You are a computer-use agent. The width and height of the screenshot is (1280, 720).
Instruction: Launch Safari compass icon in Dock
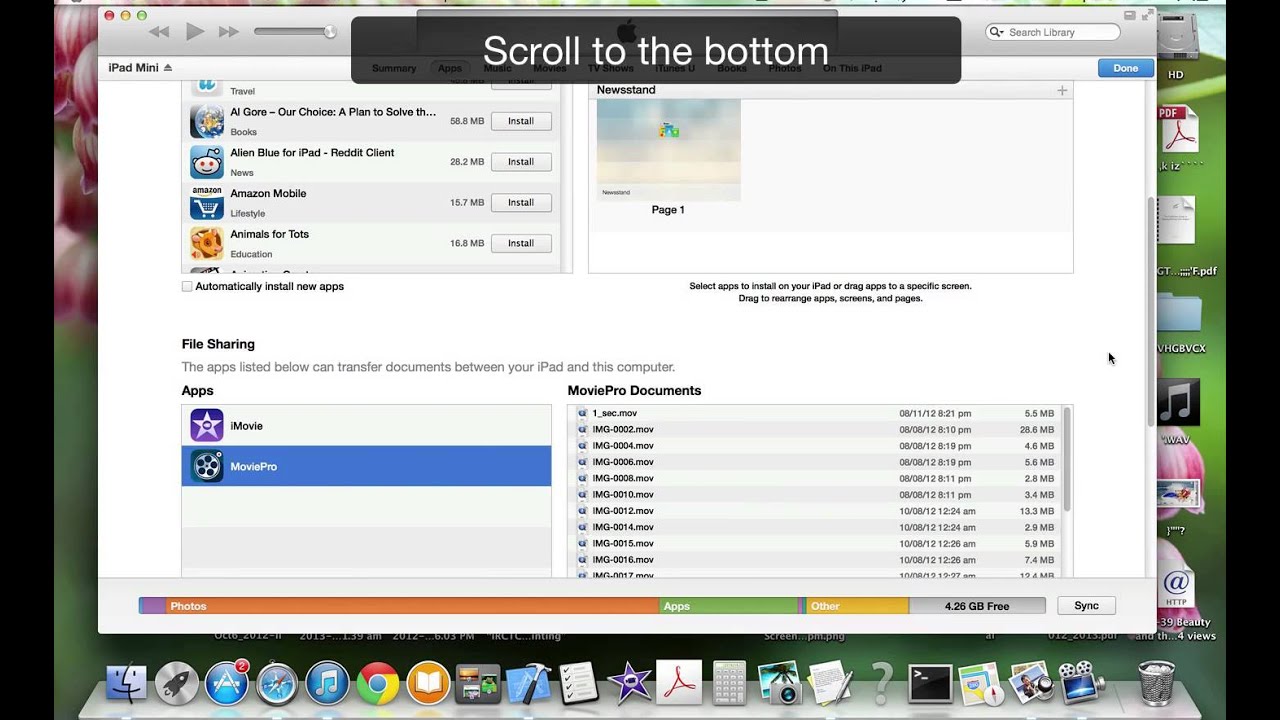coord(277,684)
